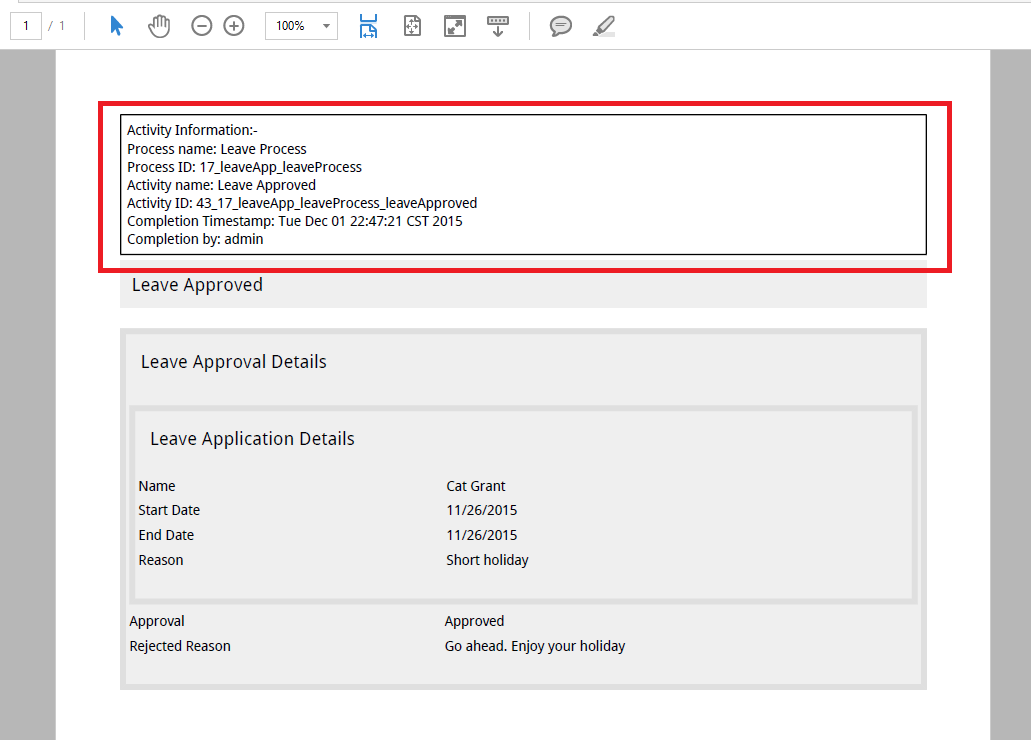Open the read mode toolbar icon
Viewport: 1031px width, 740px height.
pyautogui.click(x=497, y=26)
